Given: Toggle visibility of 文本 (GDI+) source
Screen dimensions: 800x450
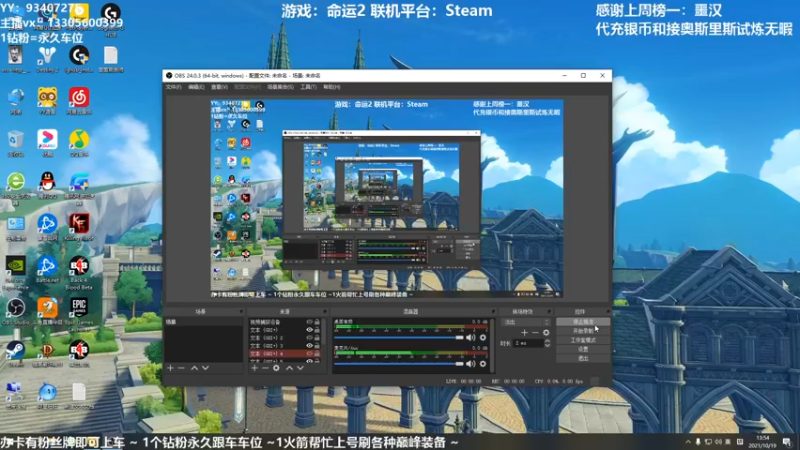Looking at the screenshot, I should (309, 330).
